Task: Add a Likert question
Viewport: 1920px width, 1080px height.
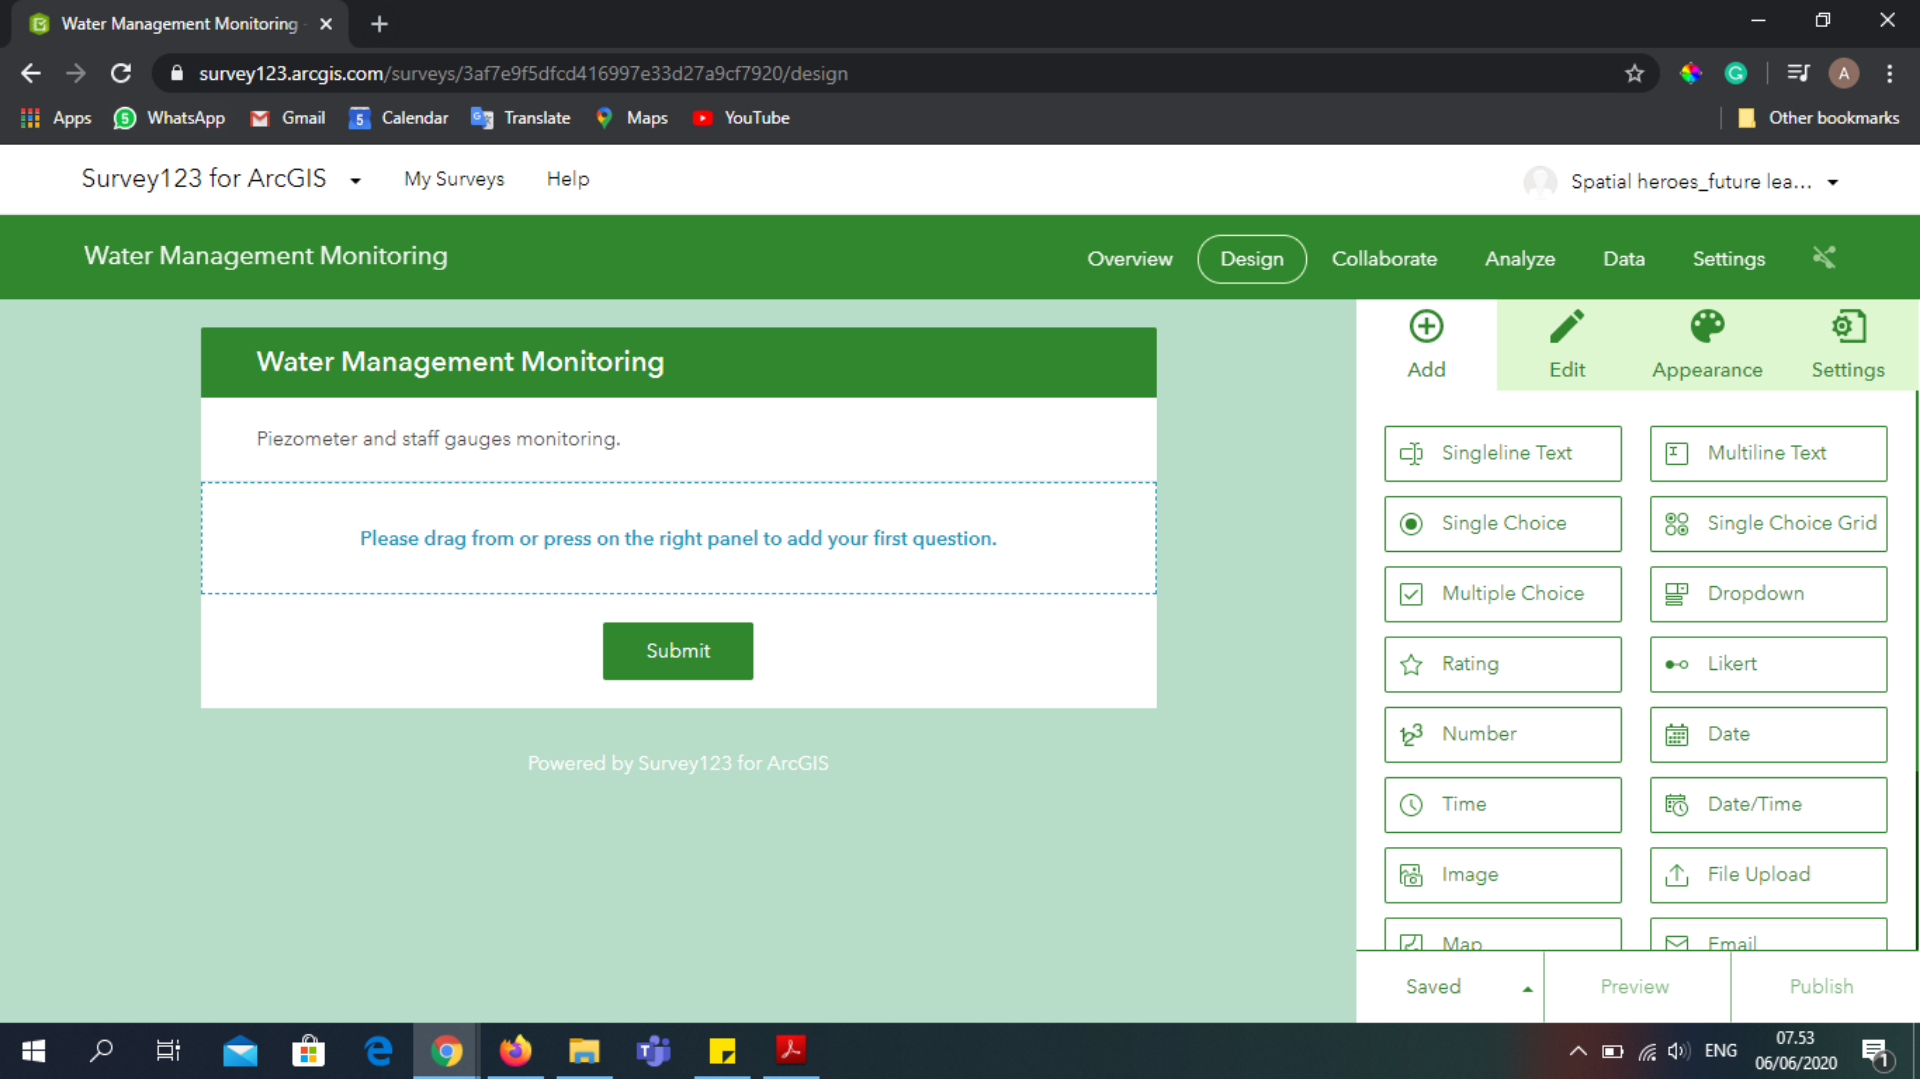Action: pos(1768,664)
